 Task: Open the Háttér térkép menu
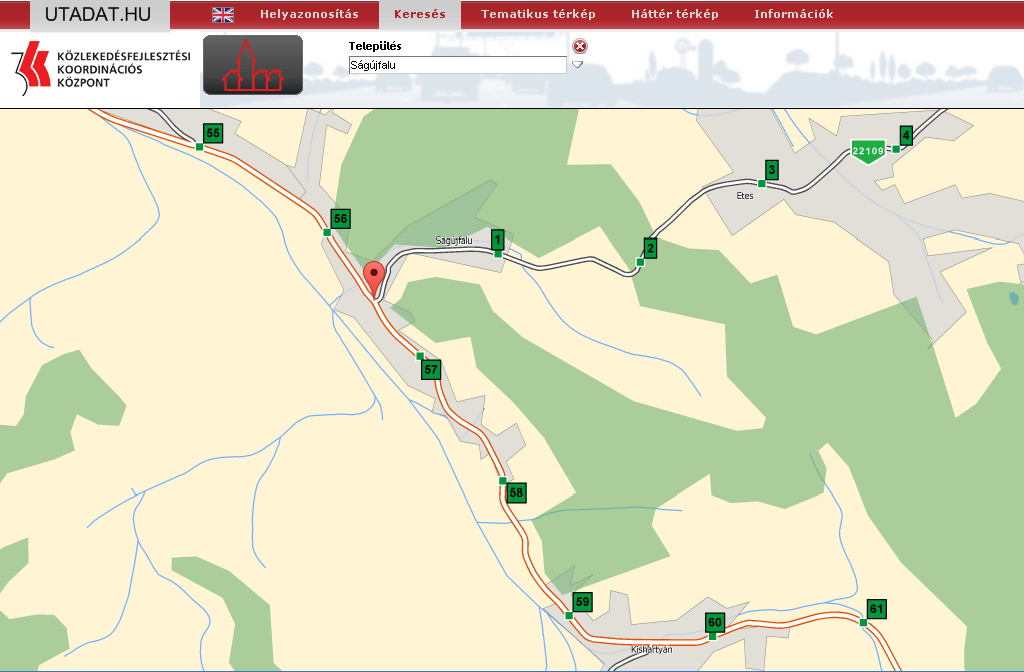tap(674, 15)
